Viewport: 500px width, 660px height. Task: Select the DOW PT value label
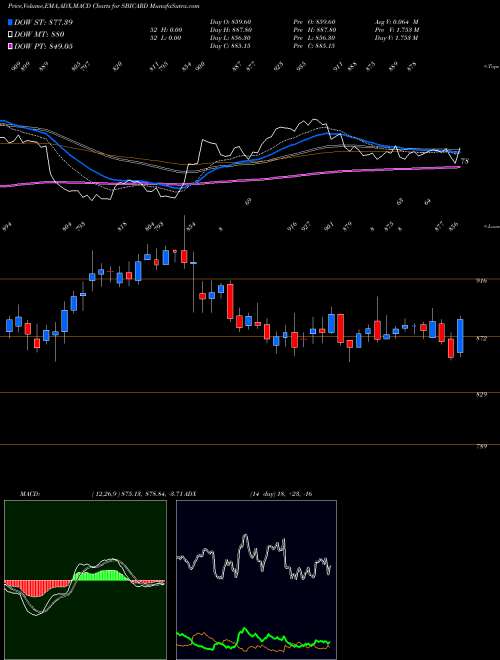click(x=43, y=46)
